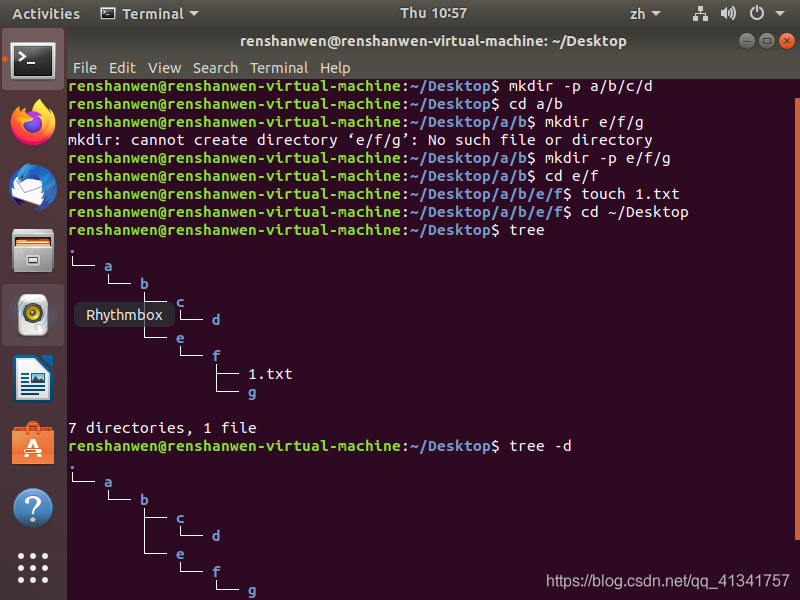Image resolution: width=800 pixels, height=600 pixels.
Task: Click '7 directories, 1 file' summary line
Action: (x=162, y=428)
